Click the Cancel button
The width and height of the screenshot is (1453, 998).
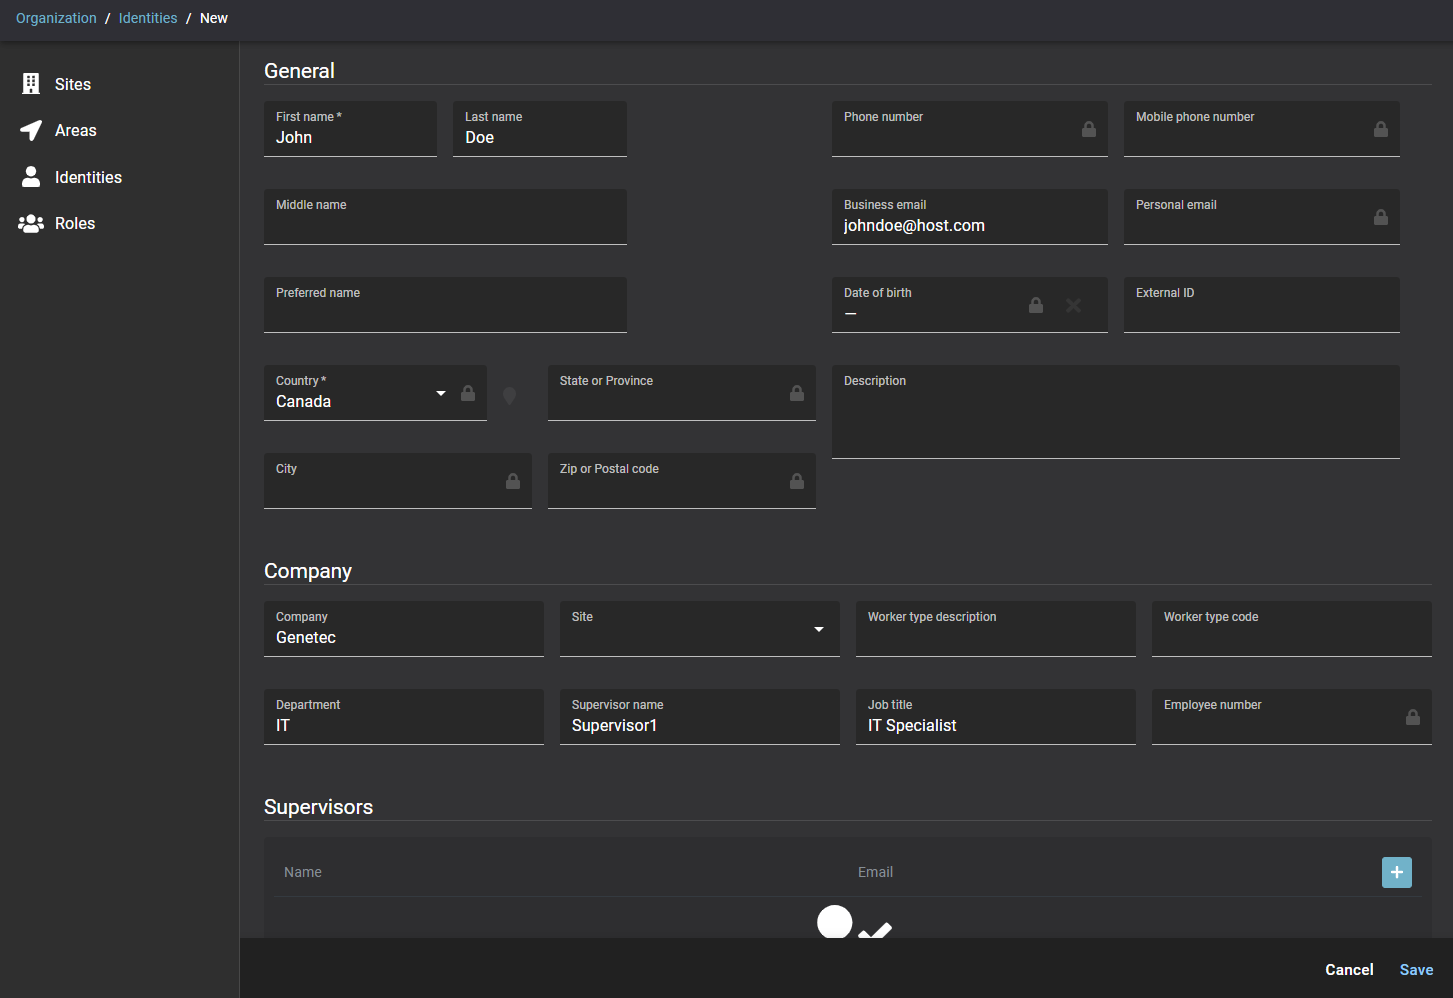1348,970
